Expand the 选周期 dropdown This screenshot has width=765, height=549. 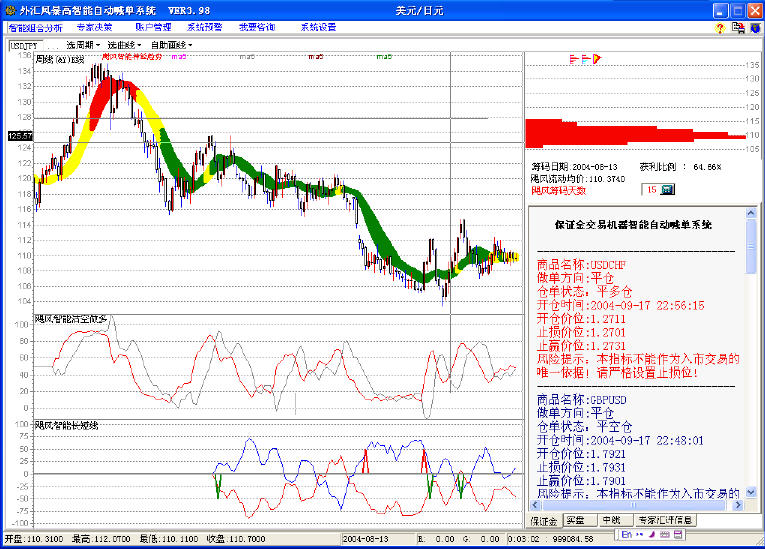pyautogui.click(x=83, y=45)
